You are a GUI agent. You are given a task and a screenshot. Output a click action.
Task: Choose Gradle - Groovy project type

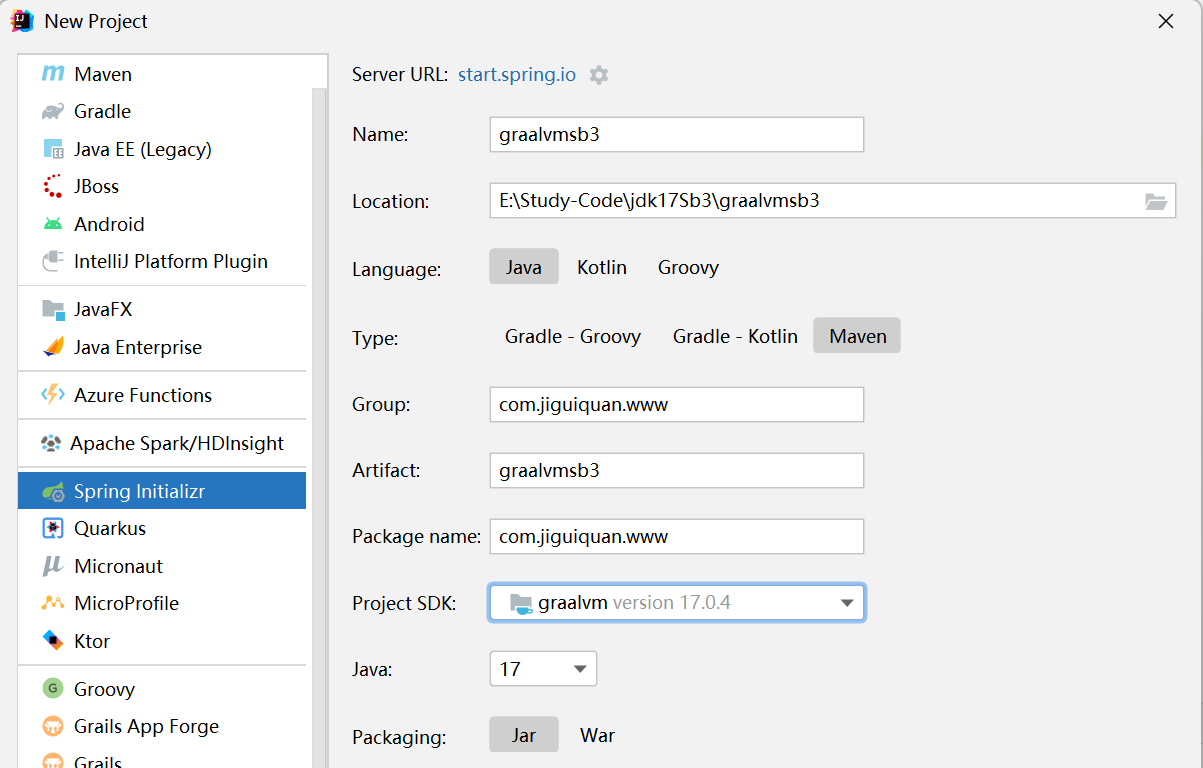pos(573,336)
